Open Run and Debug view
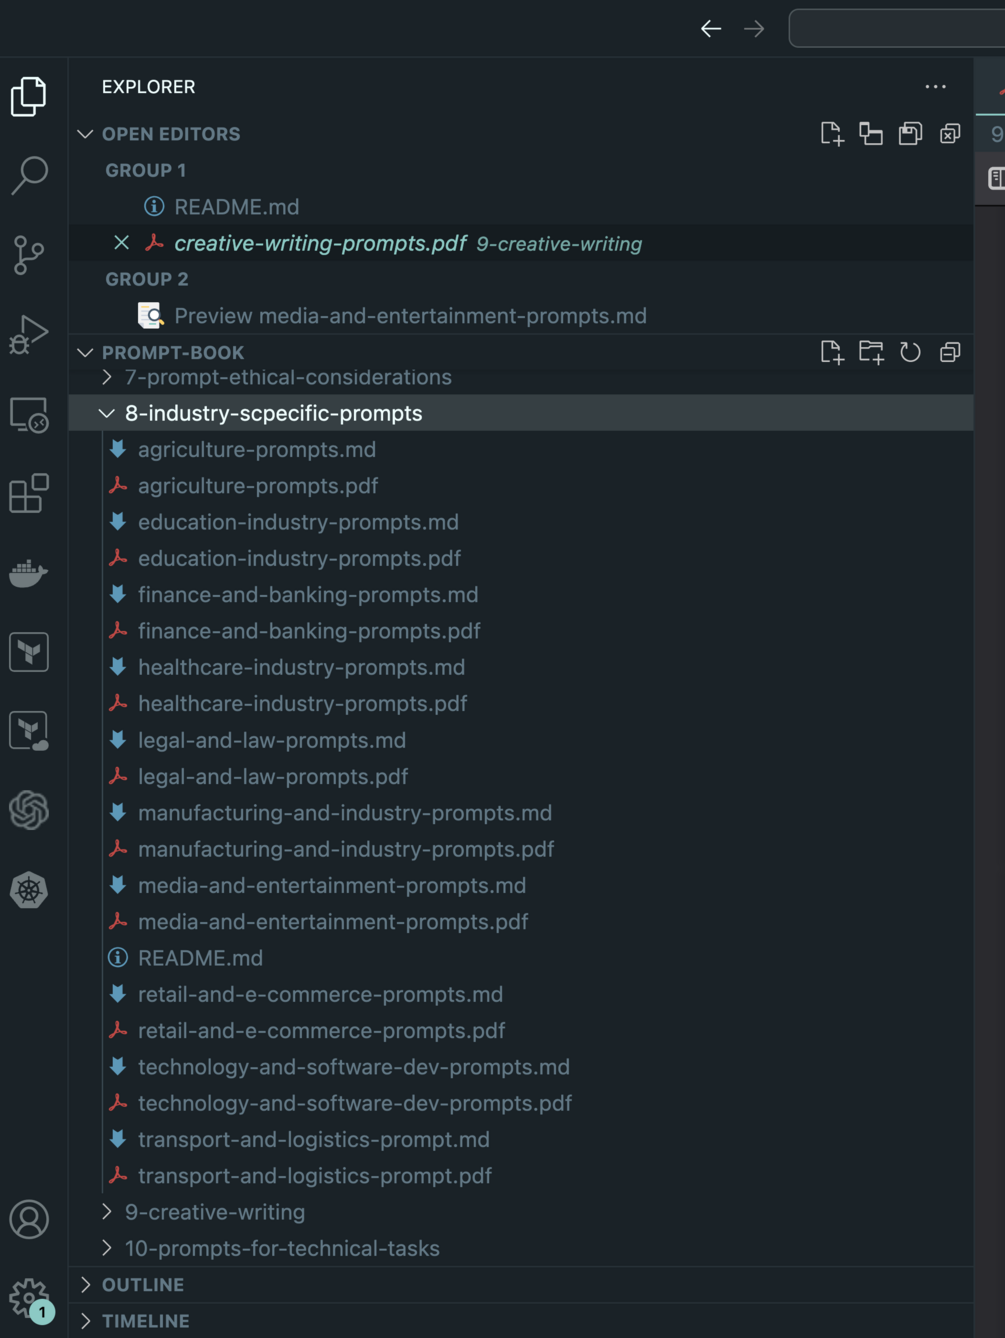Viewport: 1005px width, 1338px height. click(29, 334)
